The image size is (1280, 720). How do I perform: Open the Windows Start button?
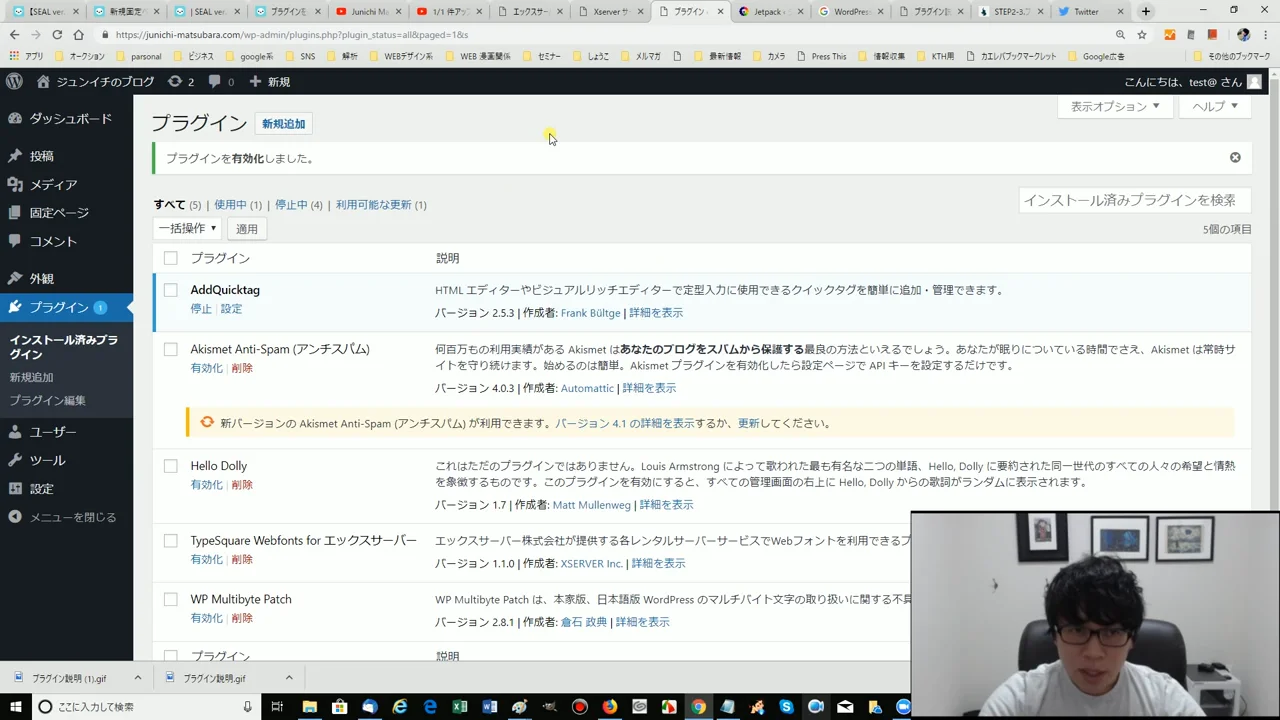click(16, 706)
